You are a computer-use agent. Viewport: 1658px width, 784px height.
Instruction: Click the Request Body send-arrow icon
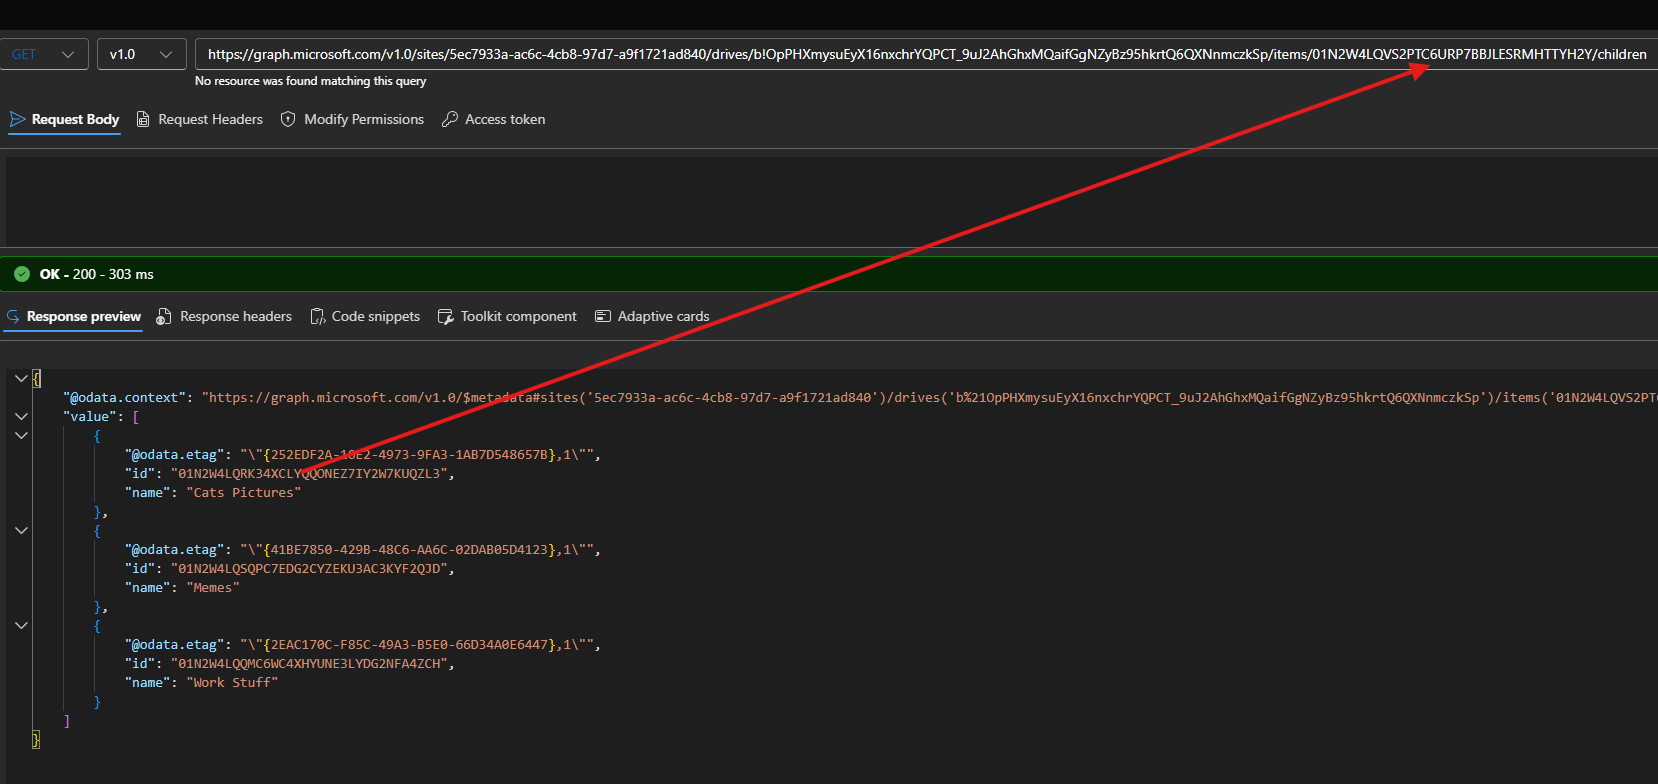coord(17,119)
